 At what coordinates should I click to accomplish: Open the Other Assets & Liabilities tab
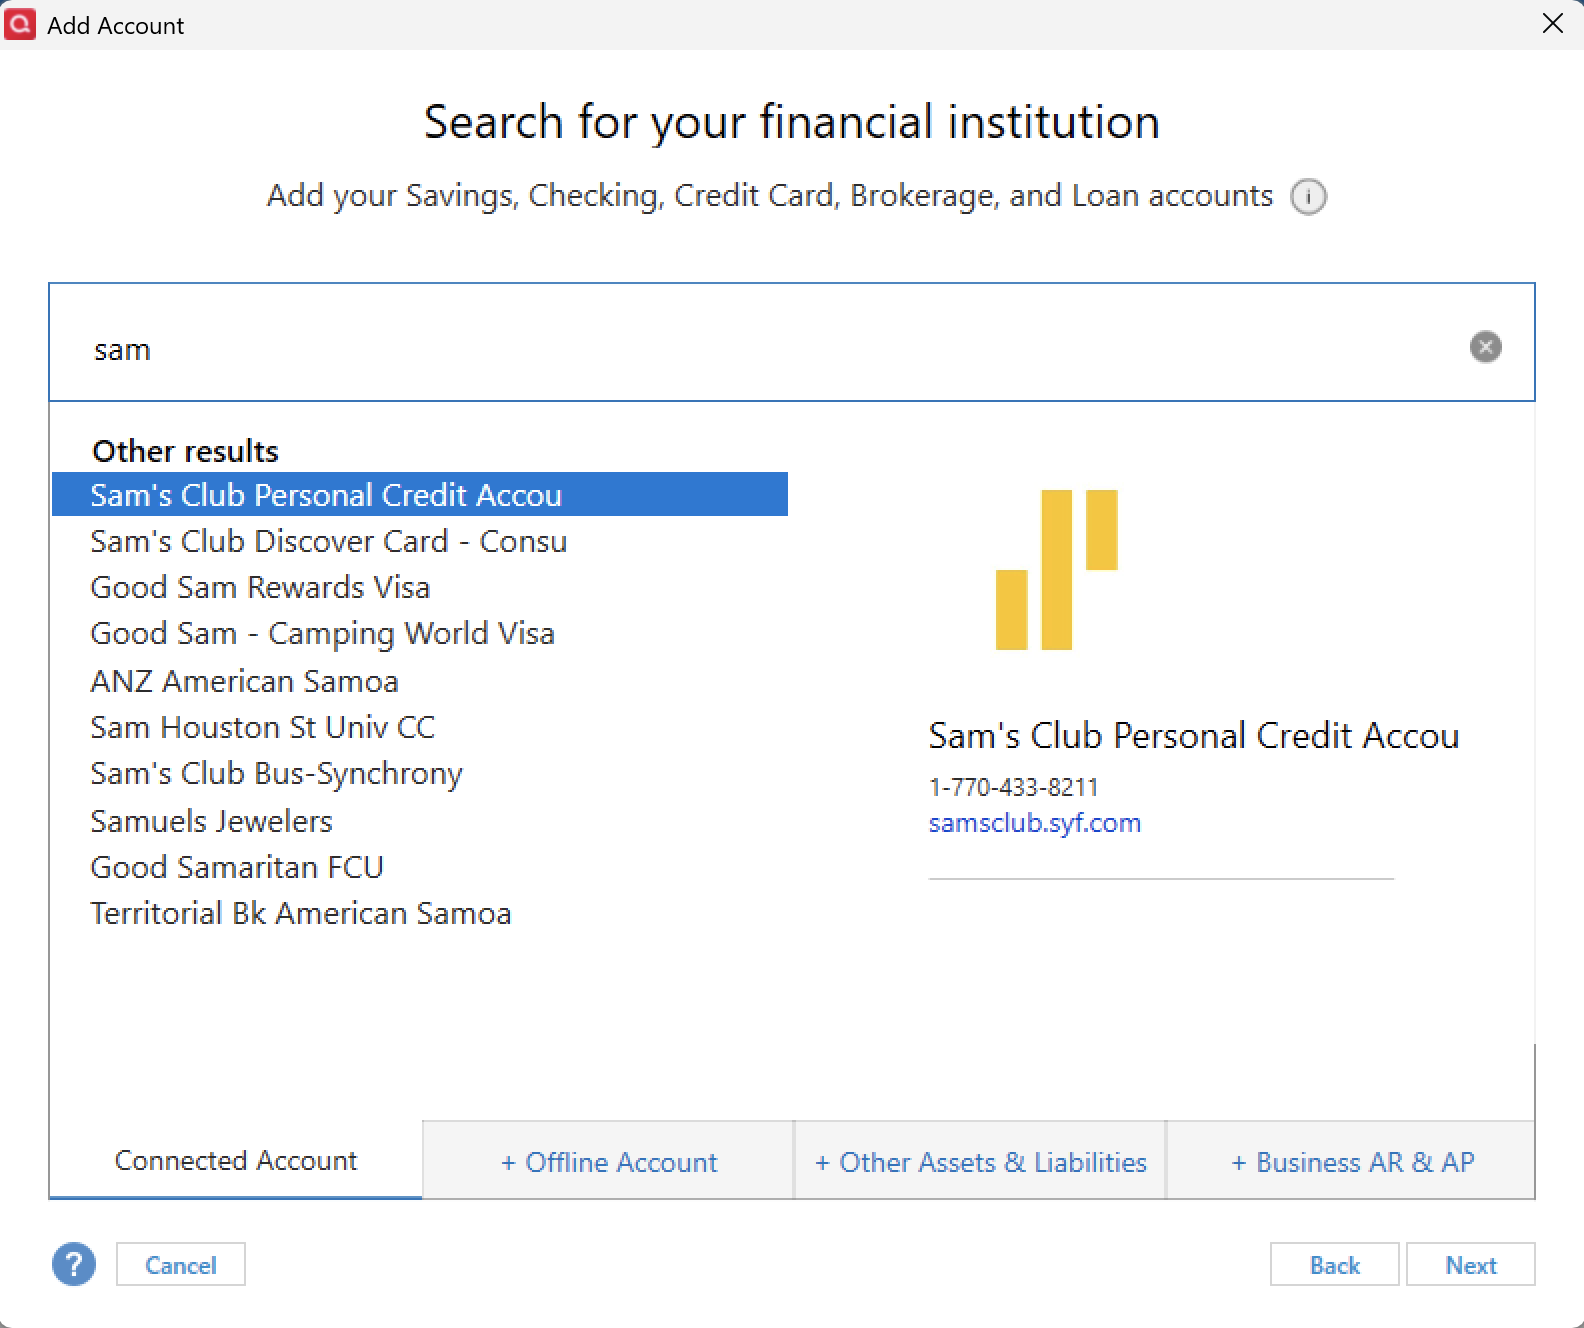click(980, 1162)
